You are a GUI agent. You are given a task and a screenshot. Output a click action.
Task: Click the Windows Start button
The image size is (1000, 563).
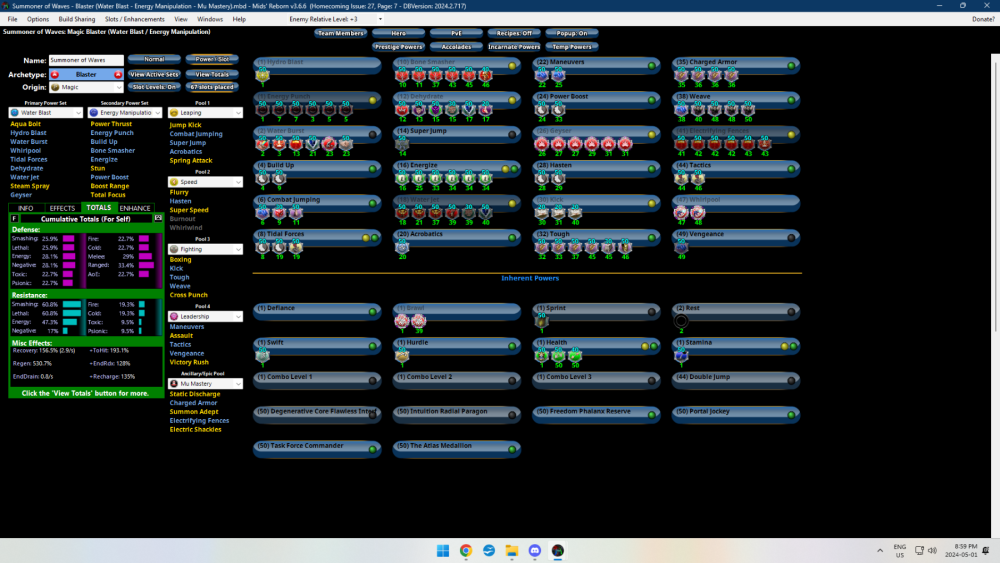tap(443, 551)
